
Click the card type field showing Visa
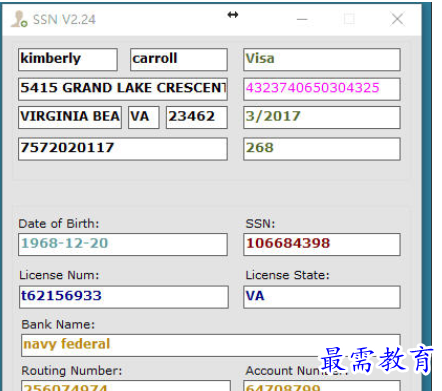click(322, 59)
